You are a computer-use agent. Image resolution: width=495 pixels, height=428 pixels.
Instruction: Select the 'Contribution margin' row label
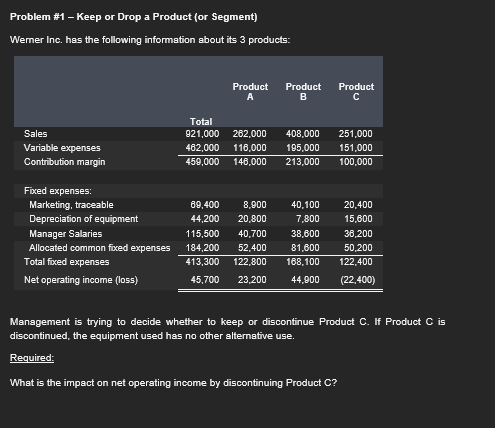65,162
